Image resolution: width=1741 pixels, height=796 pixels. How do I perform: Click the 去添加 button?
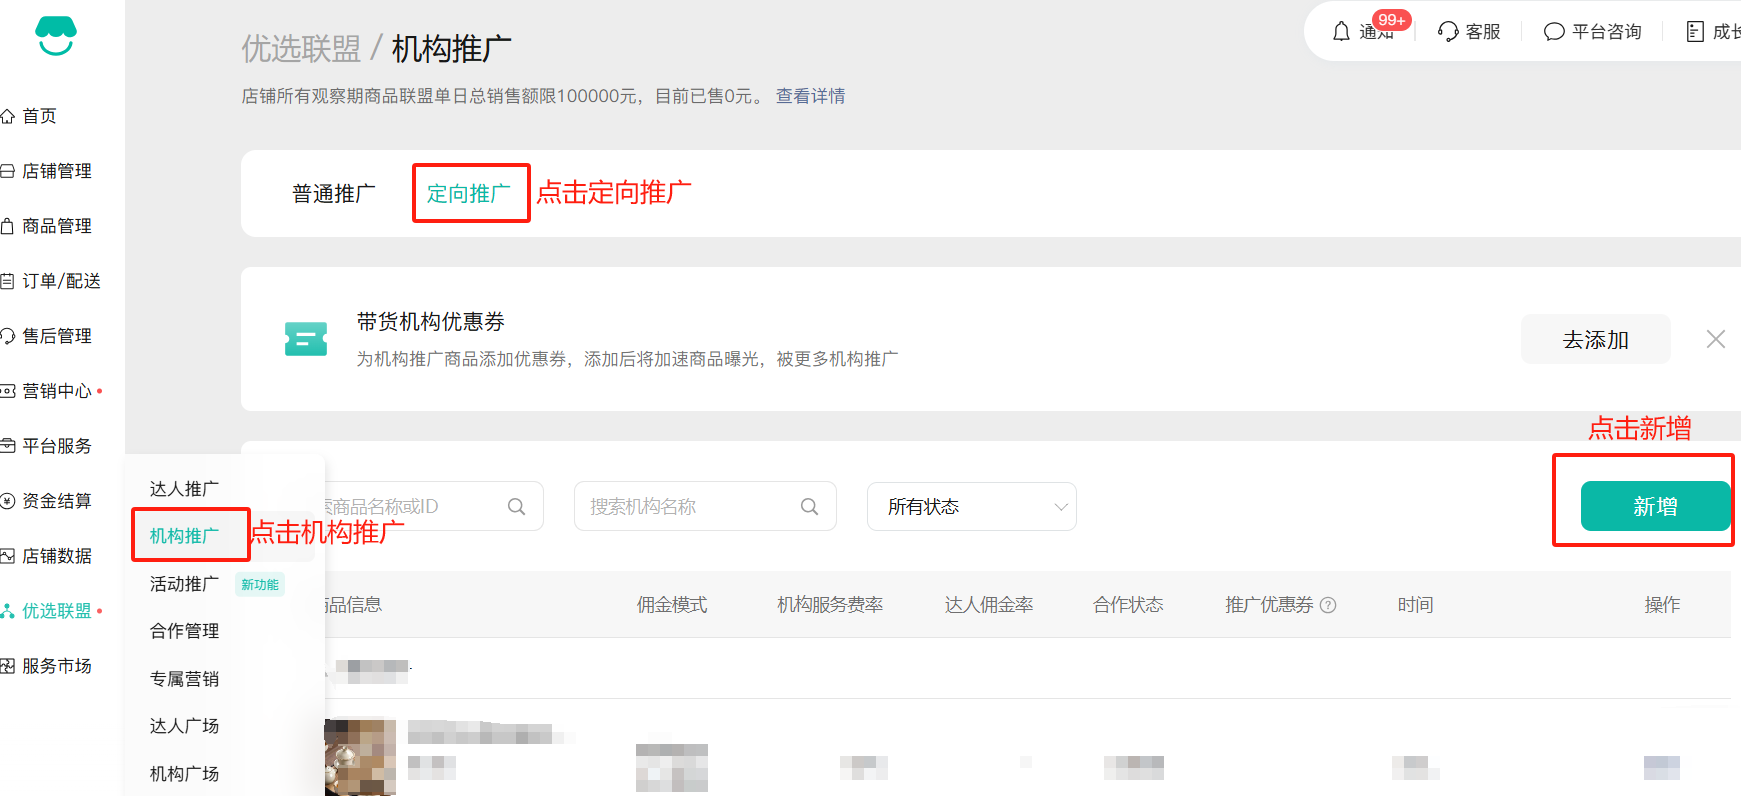(1595, 340)
